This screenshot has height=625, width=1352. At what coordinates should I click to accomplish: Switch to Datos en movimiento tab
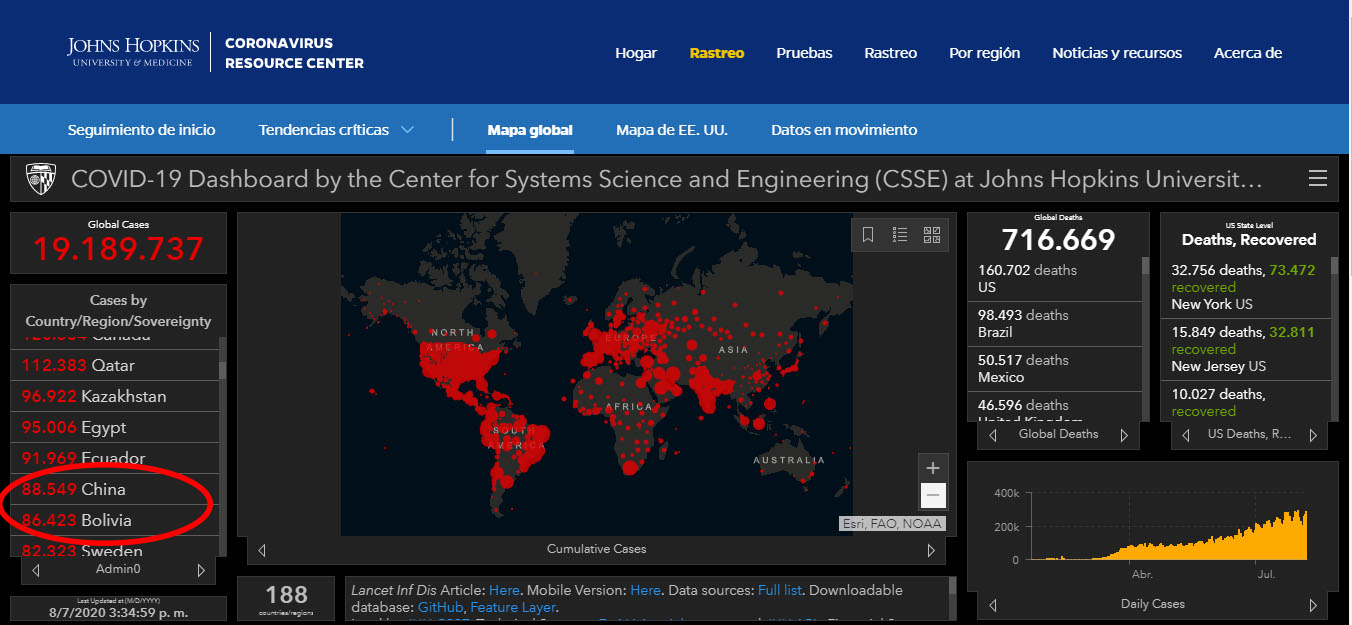pos(844,130)
